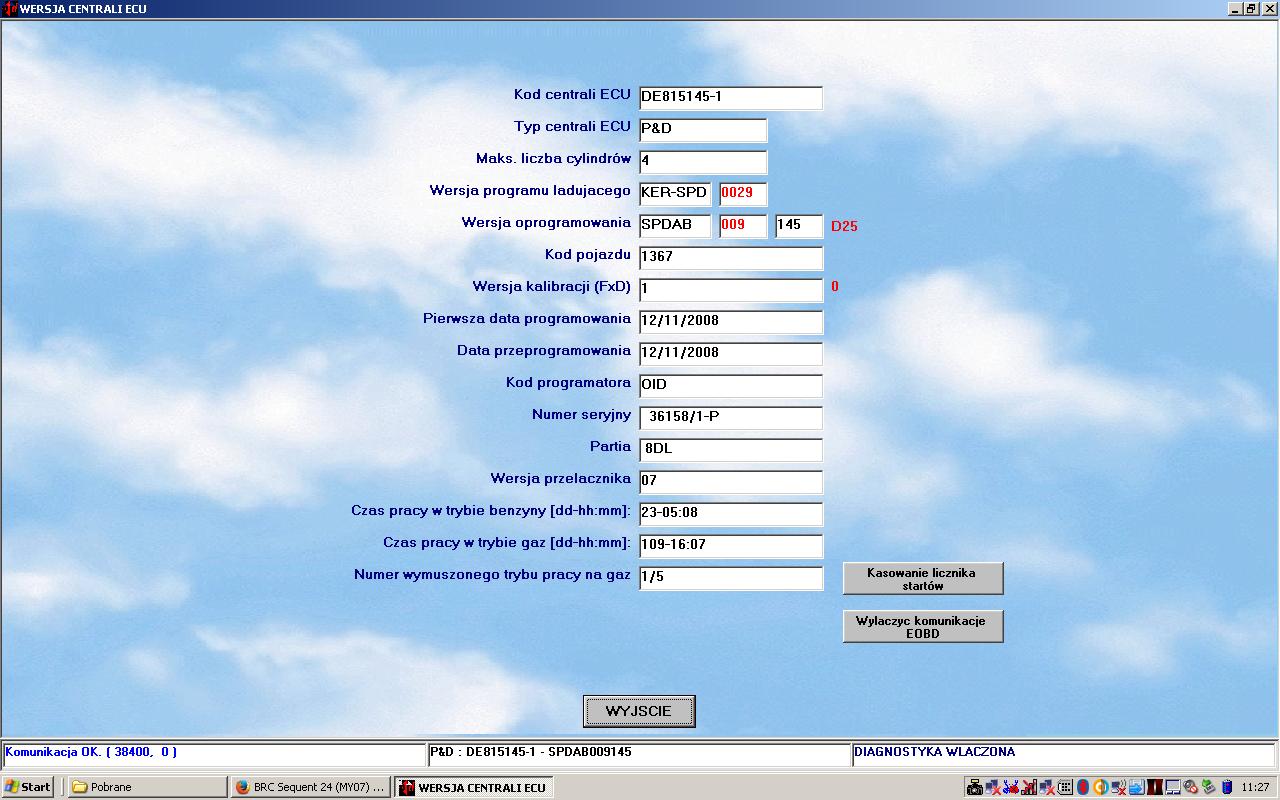Focus the Kod programatora field
1280x800 pixels.
[x=731, y=386]
